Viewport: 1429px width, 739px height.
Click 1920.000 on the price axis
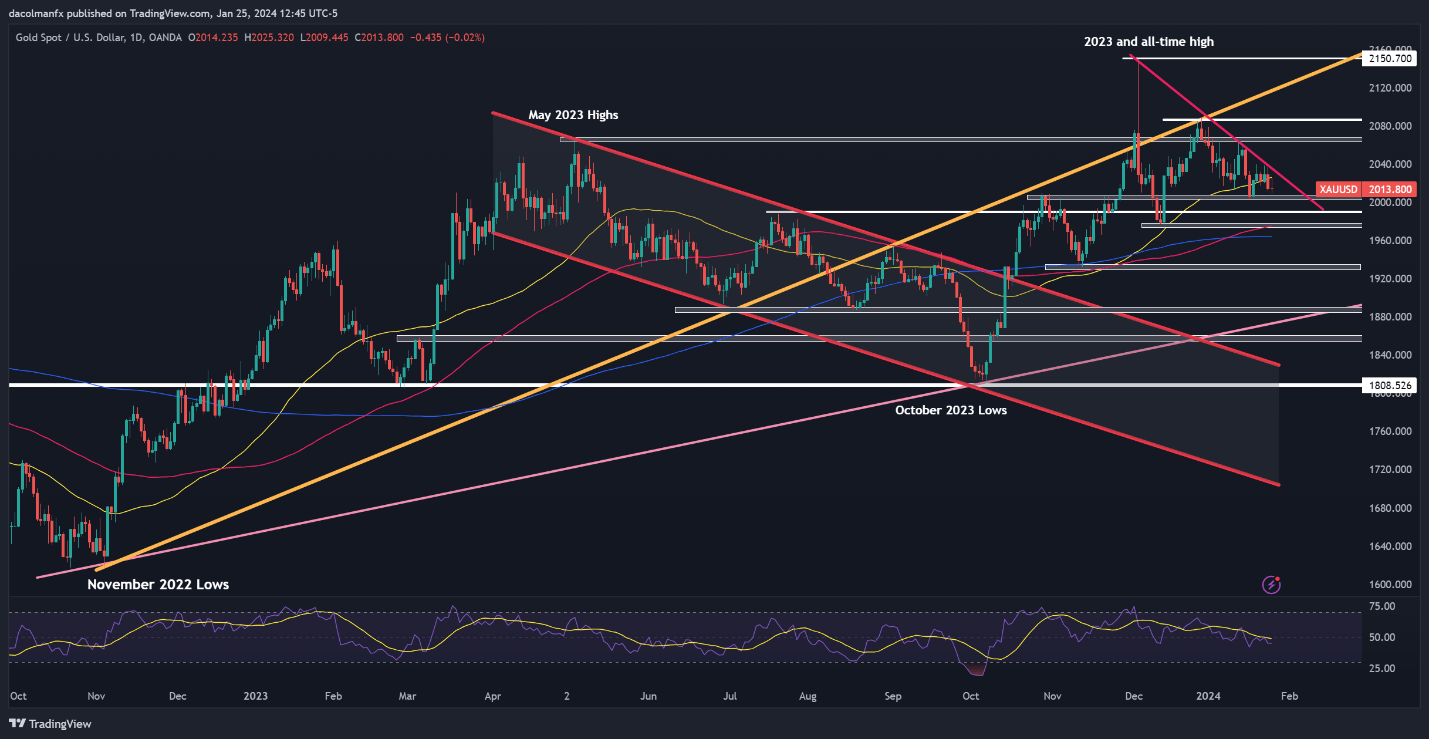click(1391, 279)
